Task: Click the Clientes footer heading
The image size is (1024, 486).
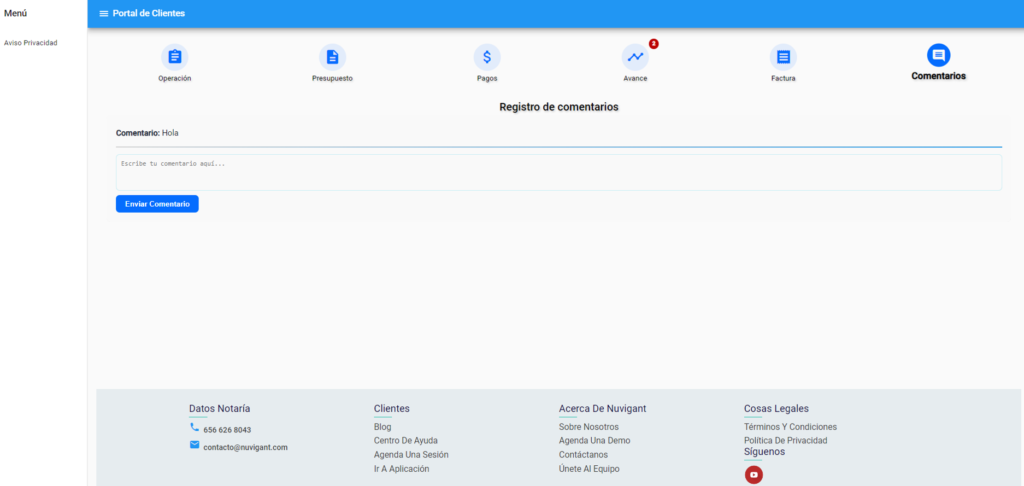Action: pos(392,408)
